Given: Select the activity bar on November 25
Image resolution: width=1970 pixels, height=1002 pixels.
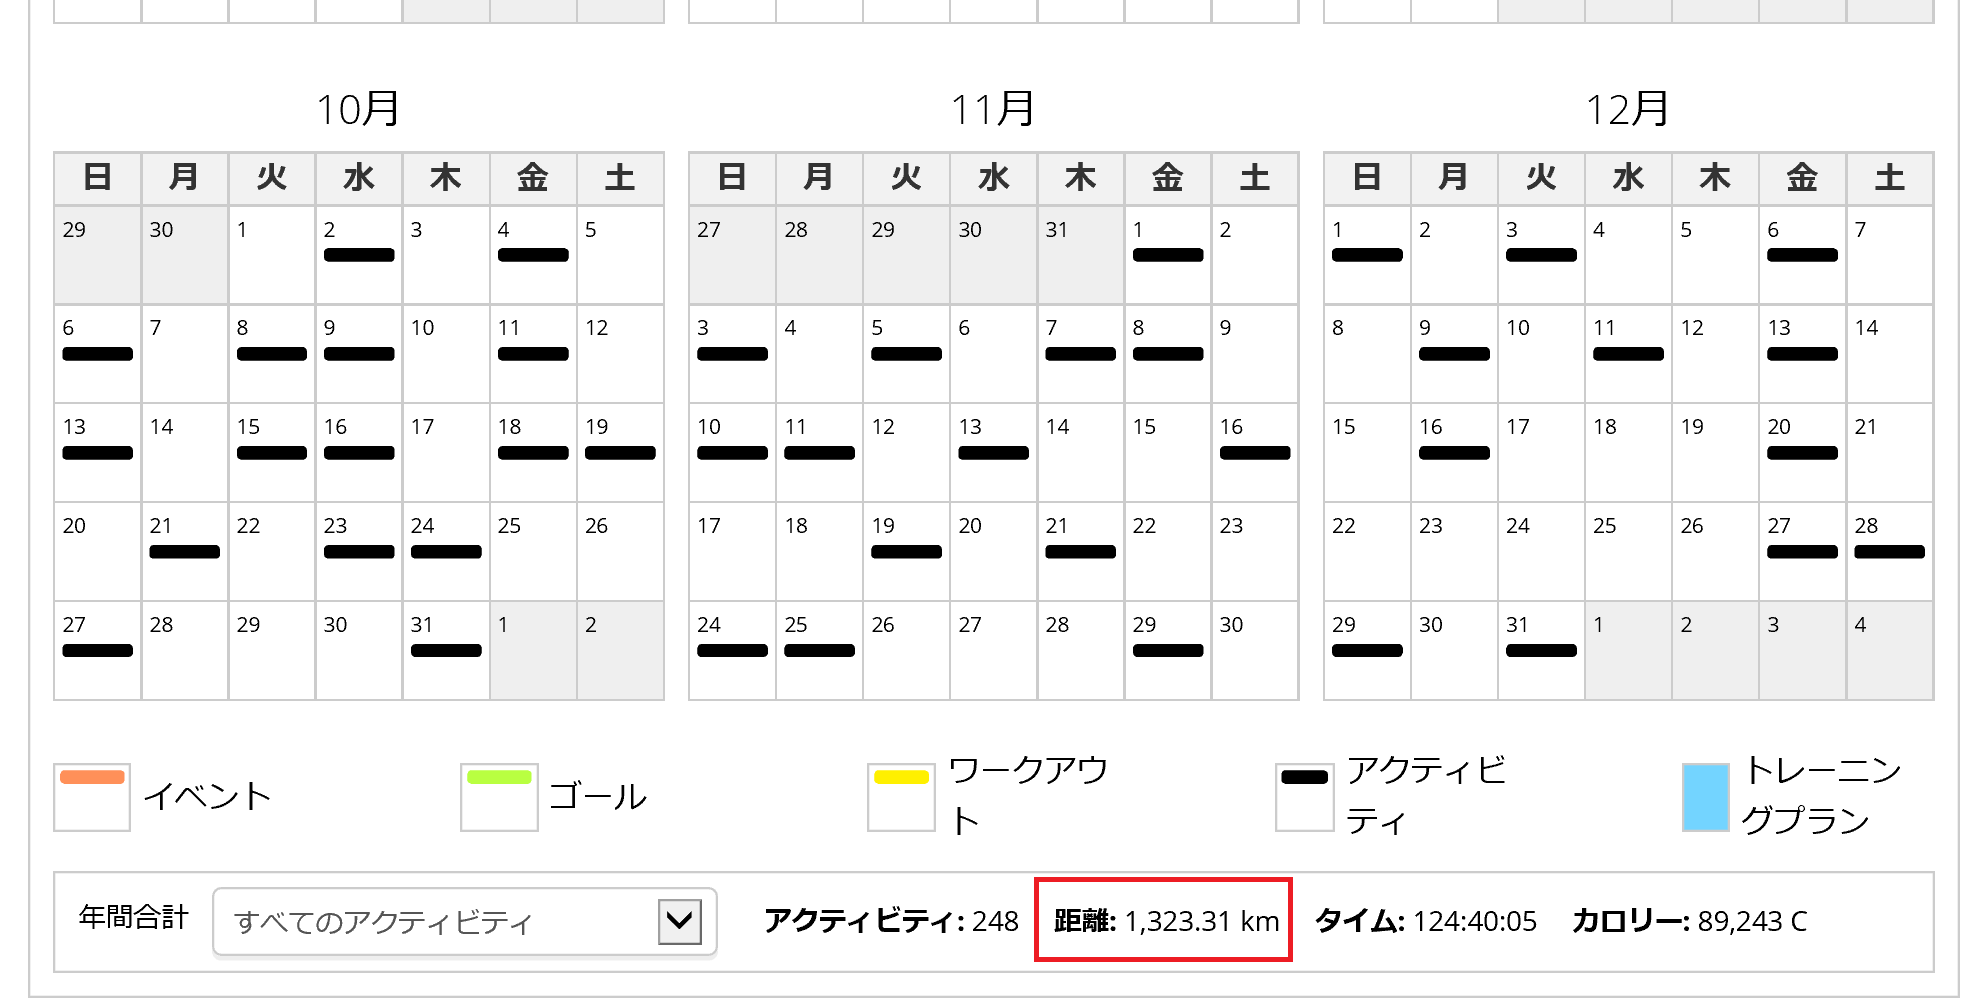Looking at the screenshot, I should tap(819, 651).
